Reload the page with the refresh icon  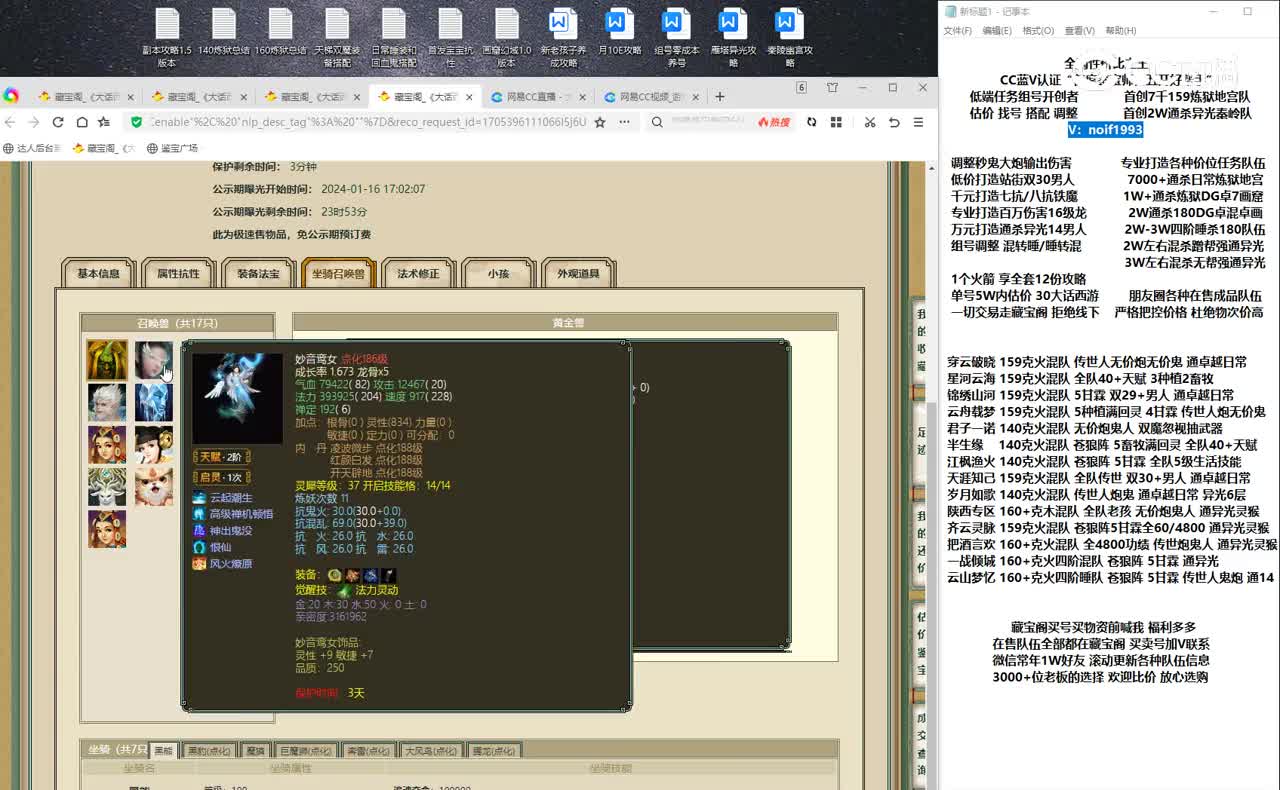coord(57,122)
